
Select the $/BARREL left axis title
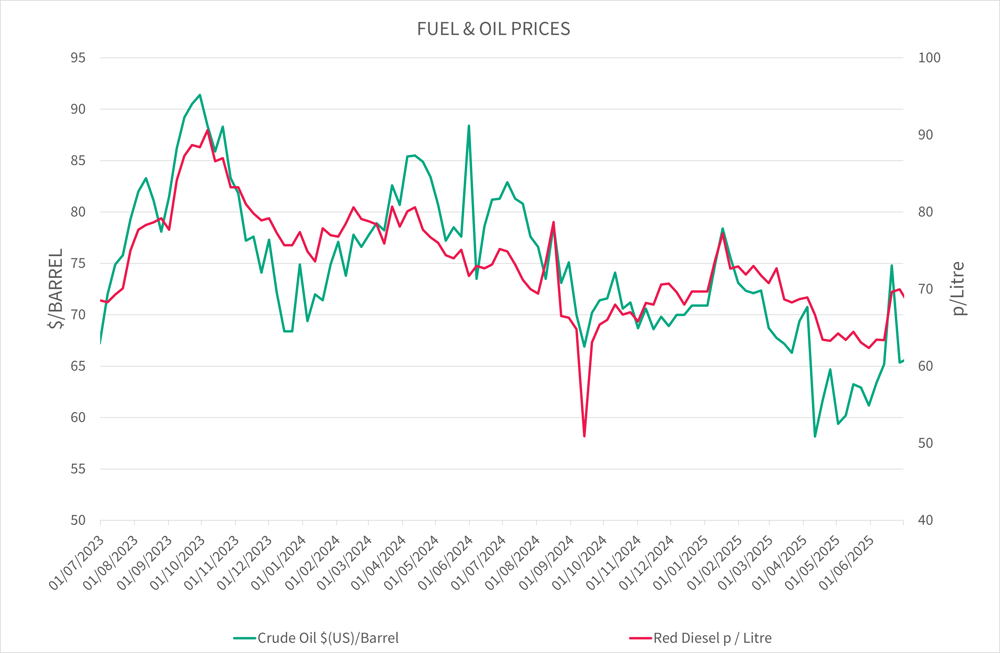(54, 288)
